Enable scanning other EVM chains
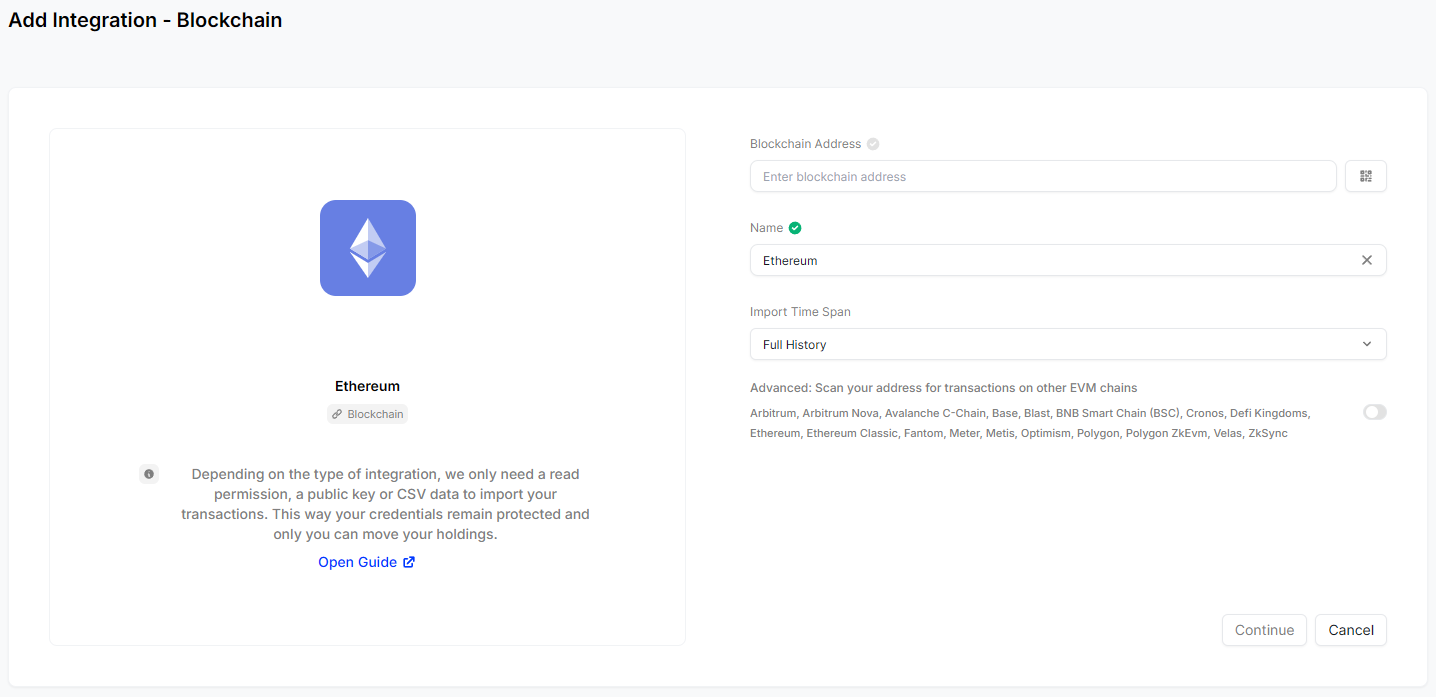This screenshot has width=1436, height=697. [x=1374, y=411]
